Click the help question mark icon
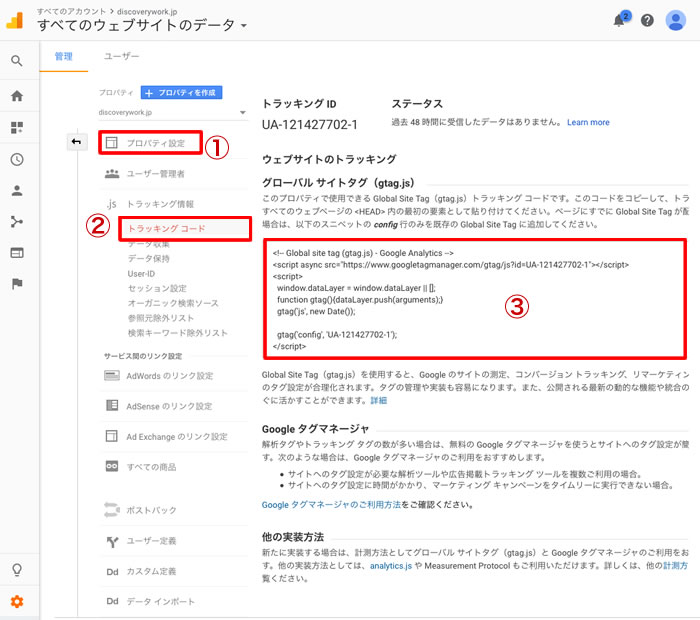Viewport: 700px width, 620px height. [x=647, y=21]
